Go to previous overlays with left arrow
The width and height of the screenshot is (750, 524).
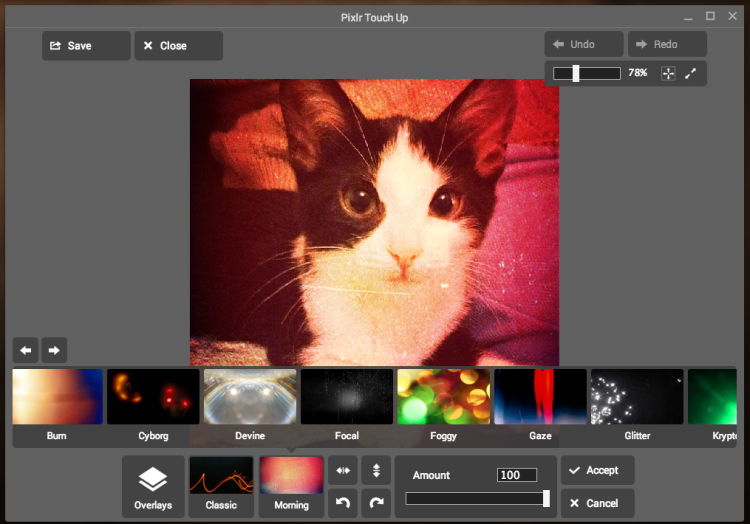[26, 350]
